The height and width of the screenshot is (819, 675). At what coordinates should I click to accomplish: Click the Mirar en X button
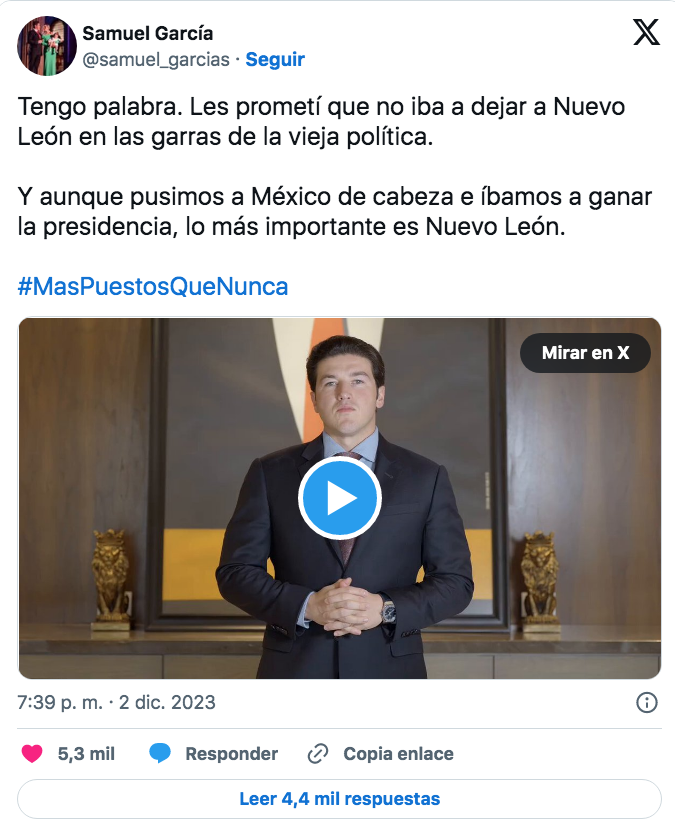tap(585, 353)
